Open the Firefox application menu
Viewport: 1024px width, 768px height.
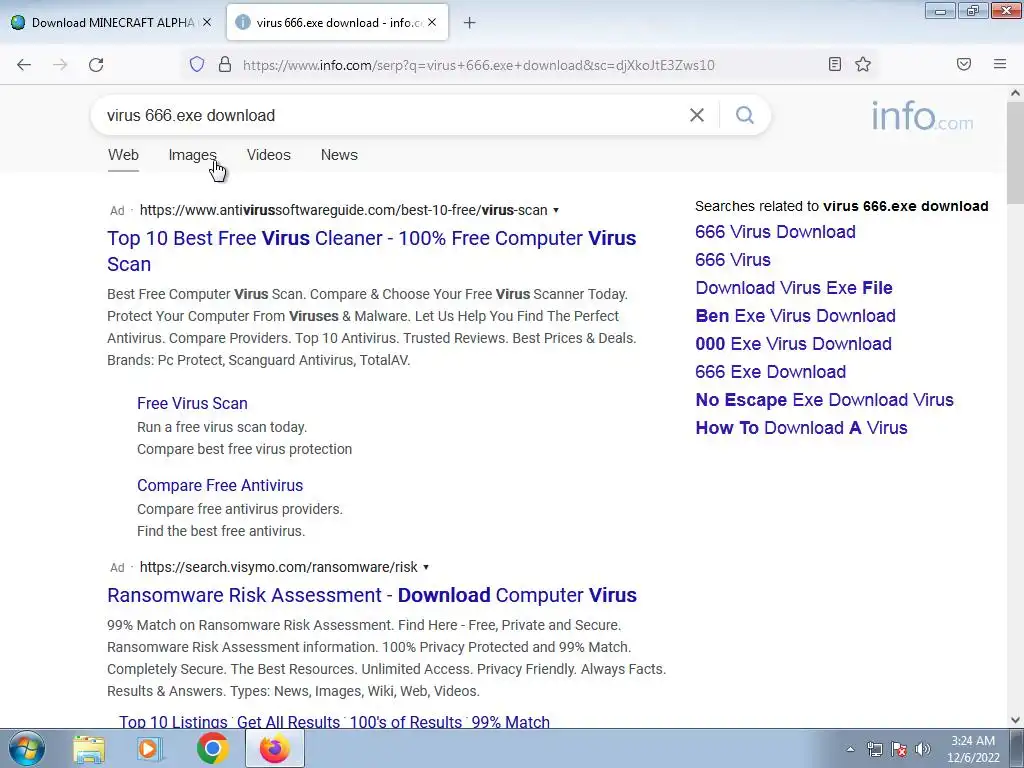[999, 64]
